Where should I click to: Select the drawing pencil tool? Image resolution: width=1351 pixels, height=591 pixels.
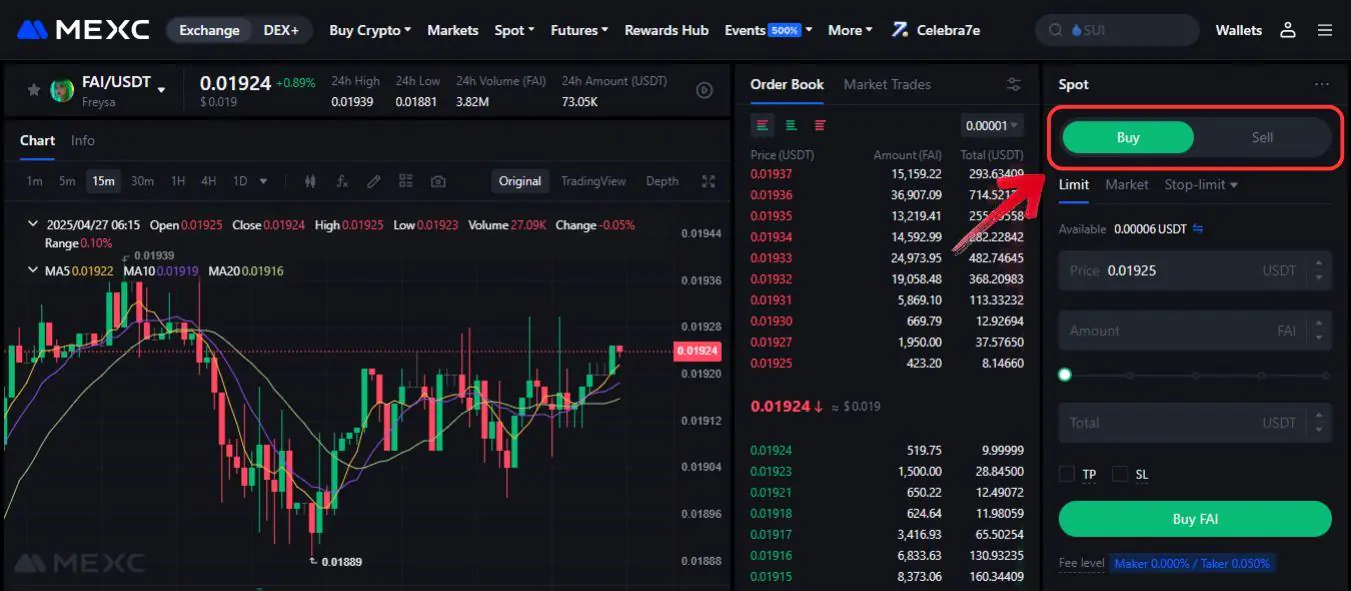(x=373, y=182)
